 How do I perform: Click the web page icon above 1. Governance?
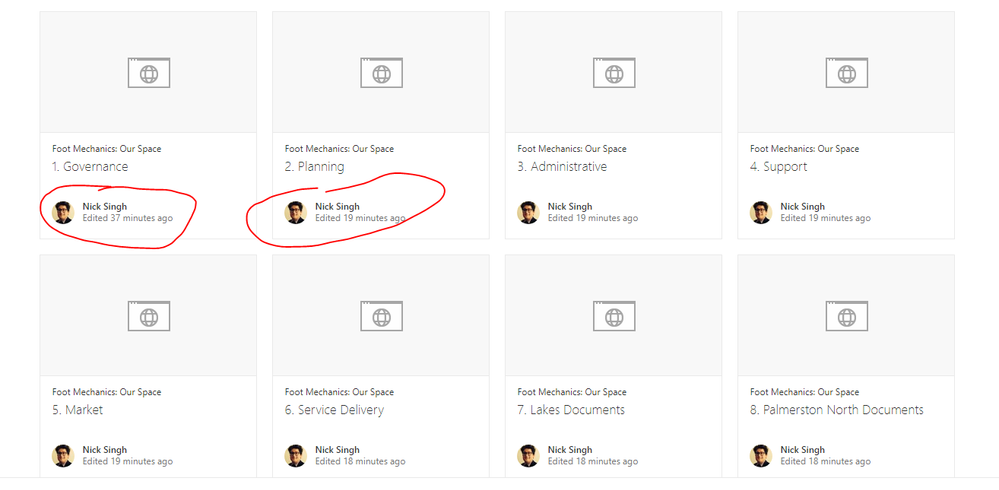148,73
